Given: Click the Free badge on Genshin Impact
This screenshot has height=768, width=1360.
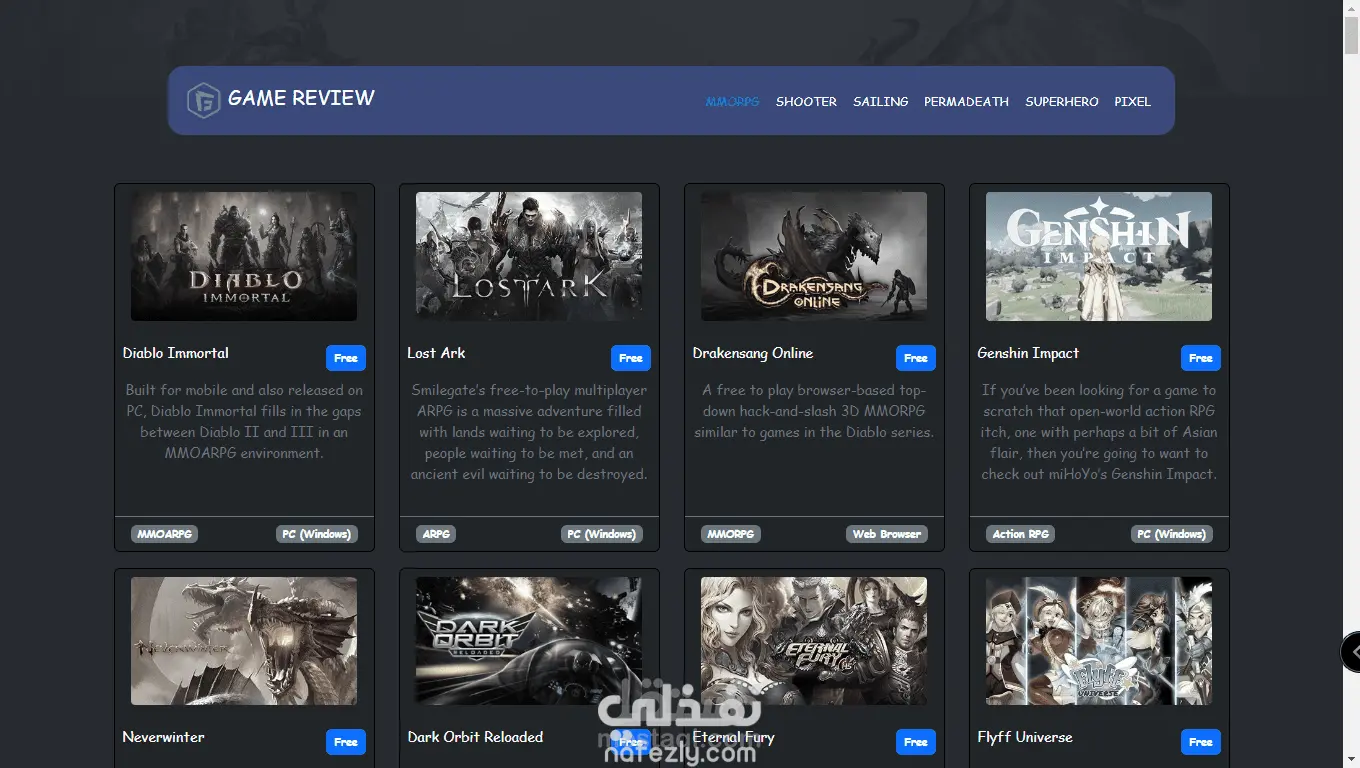Looking at the screenshot, I should pos(1201,358).
